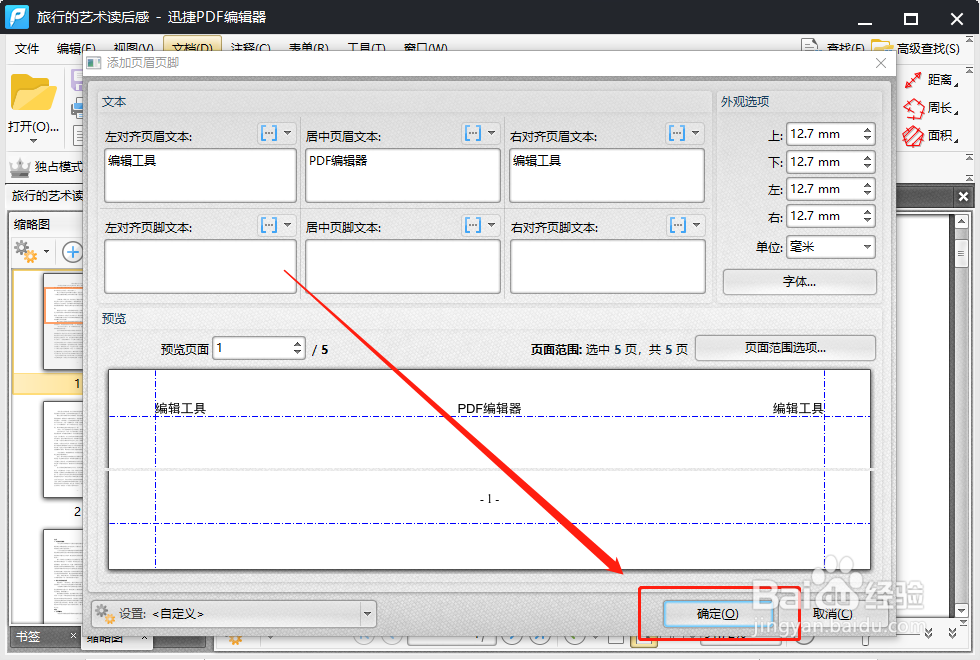
Task: Click the left-aligned footer text box
Action: coord(200,266)
